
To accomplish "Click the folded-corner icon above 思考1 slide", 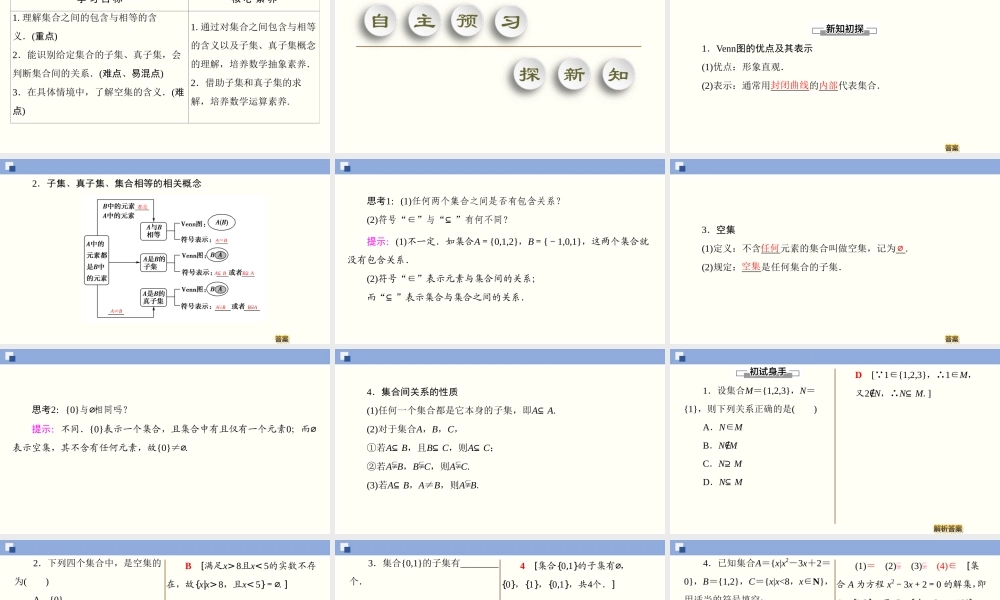I will coord(343,166).
